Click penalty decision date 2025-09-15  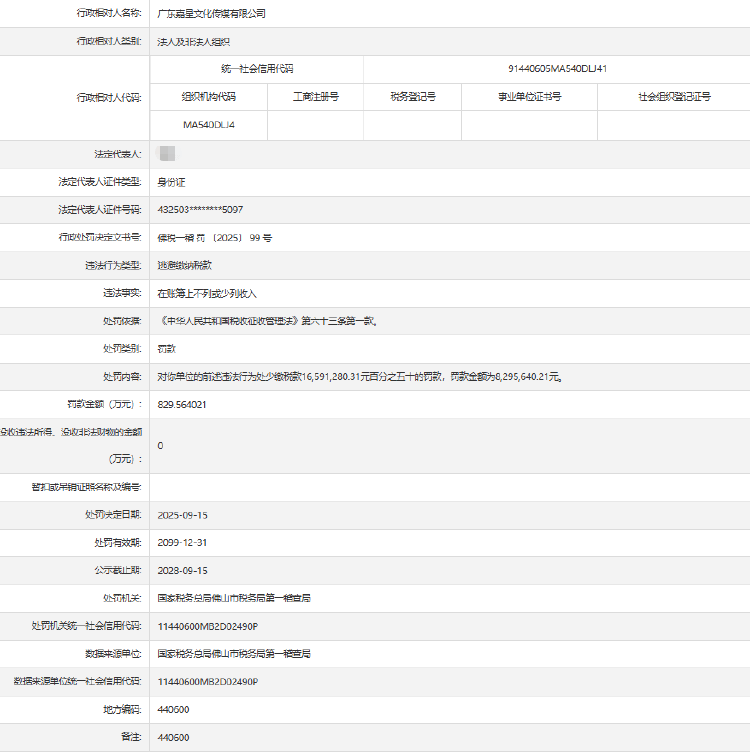[182, 514]
